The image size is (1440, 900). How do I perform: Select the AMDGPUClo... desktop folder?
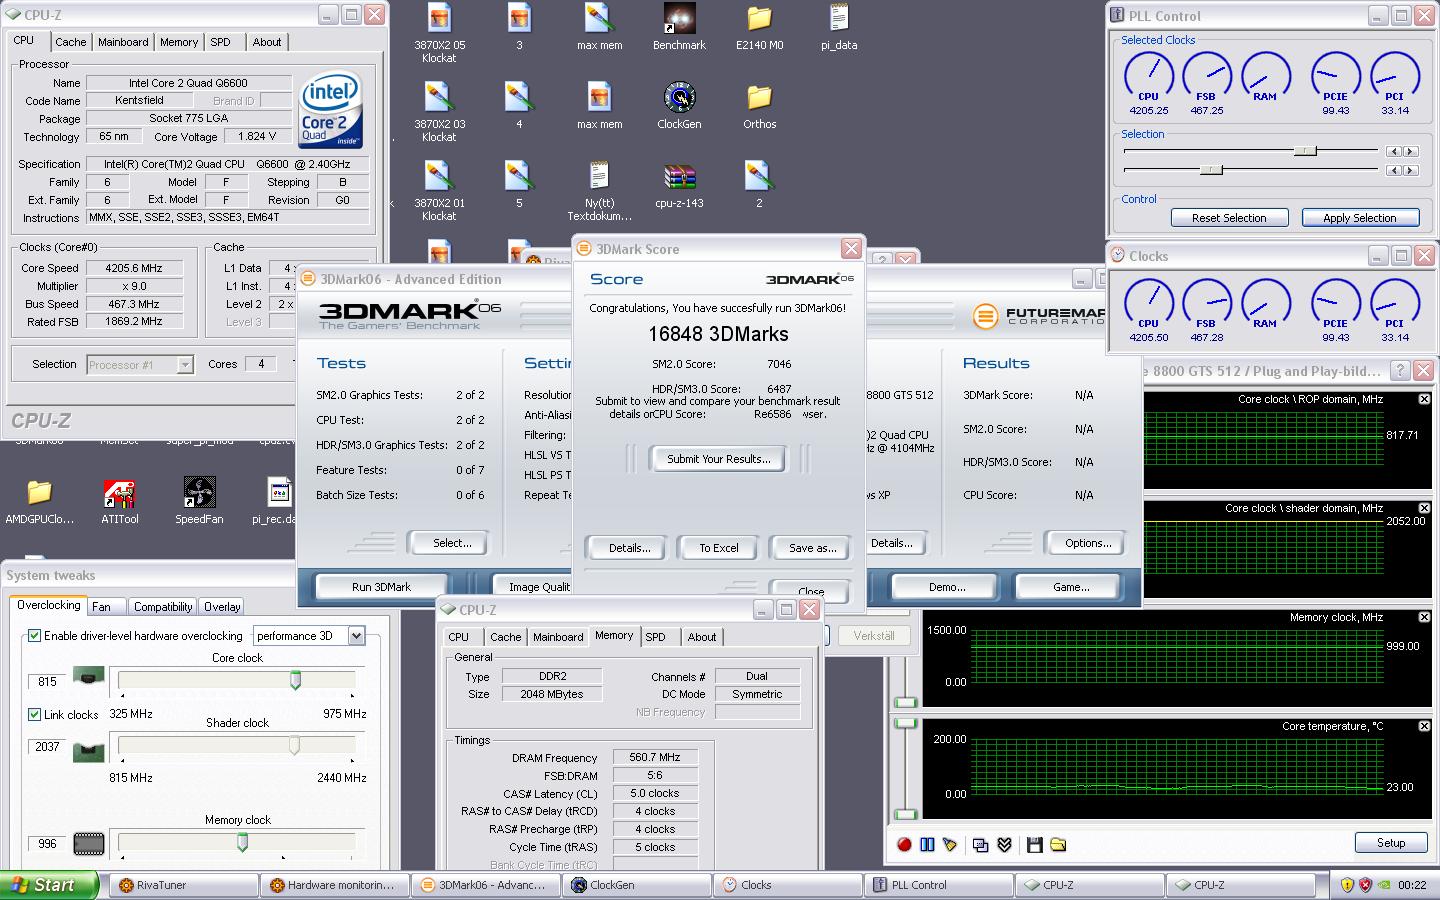(x=40, y=501)
